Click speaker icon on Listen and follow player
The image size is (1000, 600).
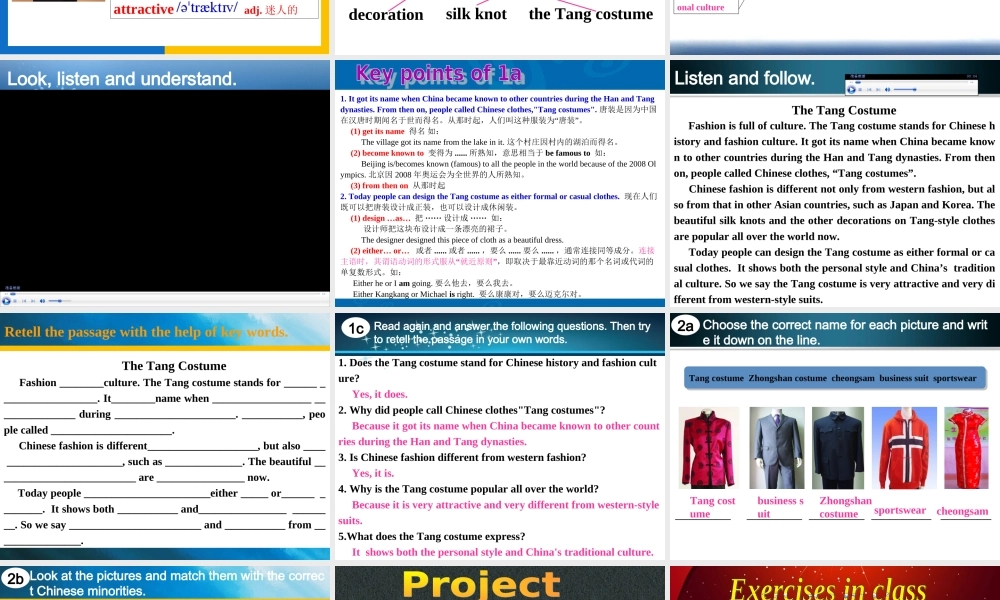(888, 89)
